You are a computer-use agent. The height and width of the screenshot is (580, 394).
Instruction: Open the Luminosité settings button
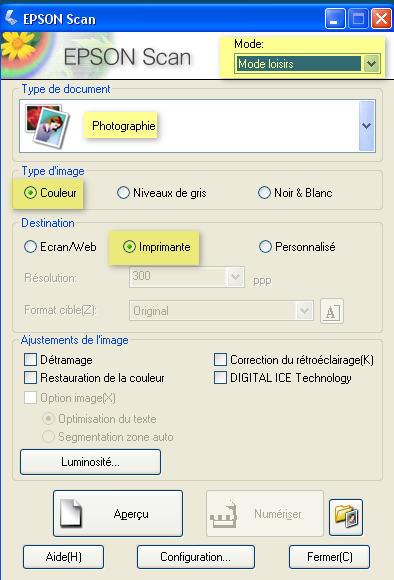coord(91,462)
